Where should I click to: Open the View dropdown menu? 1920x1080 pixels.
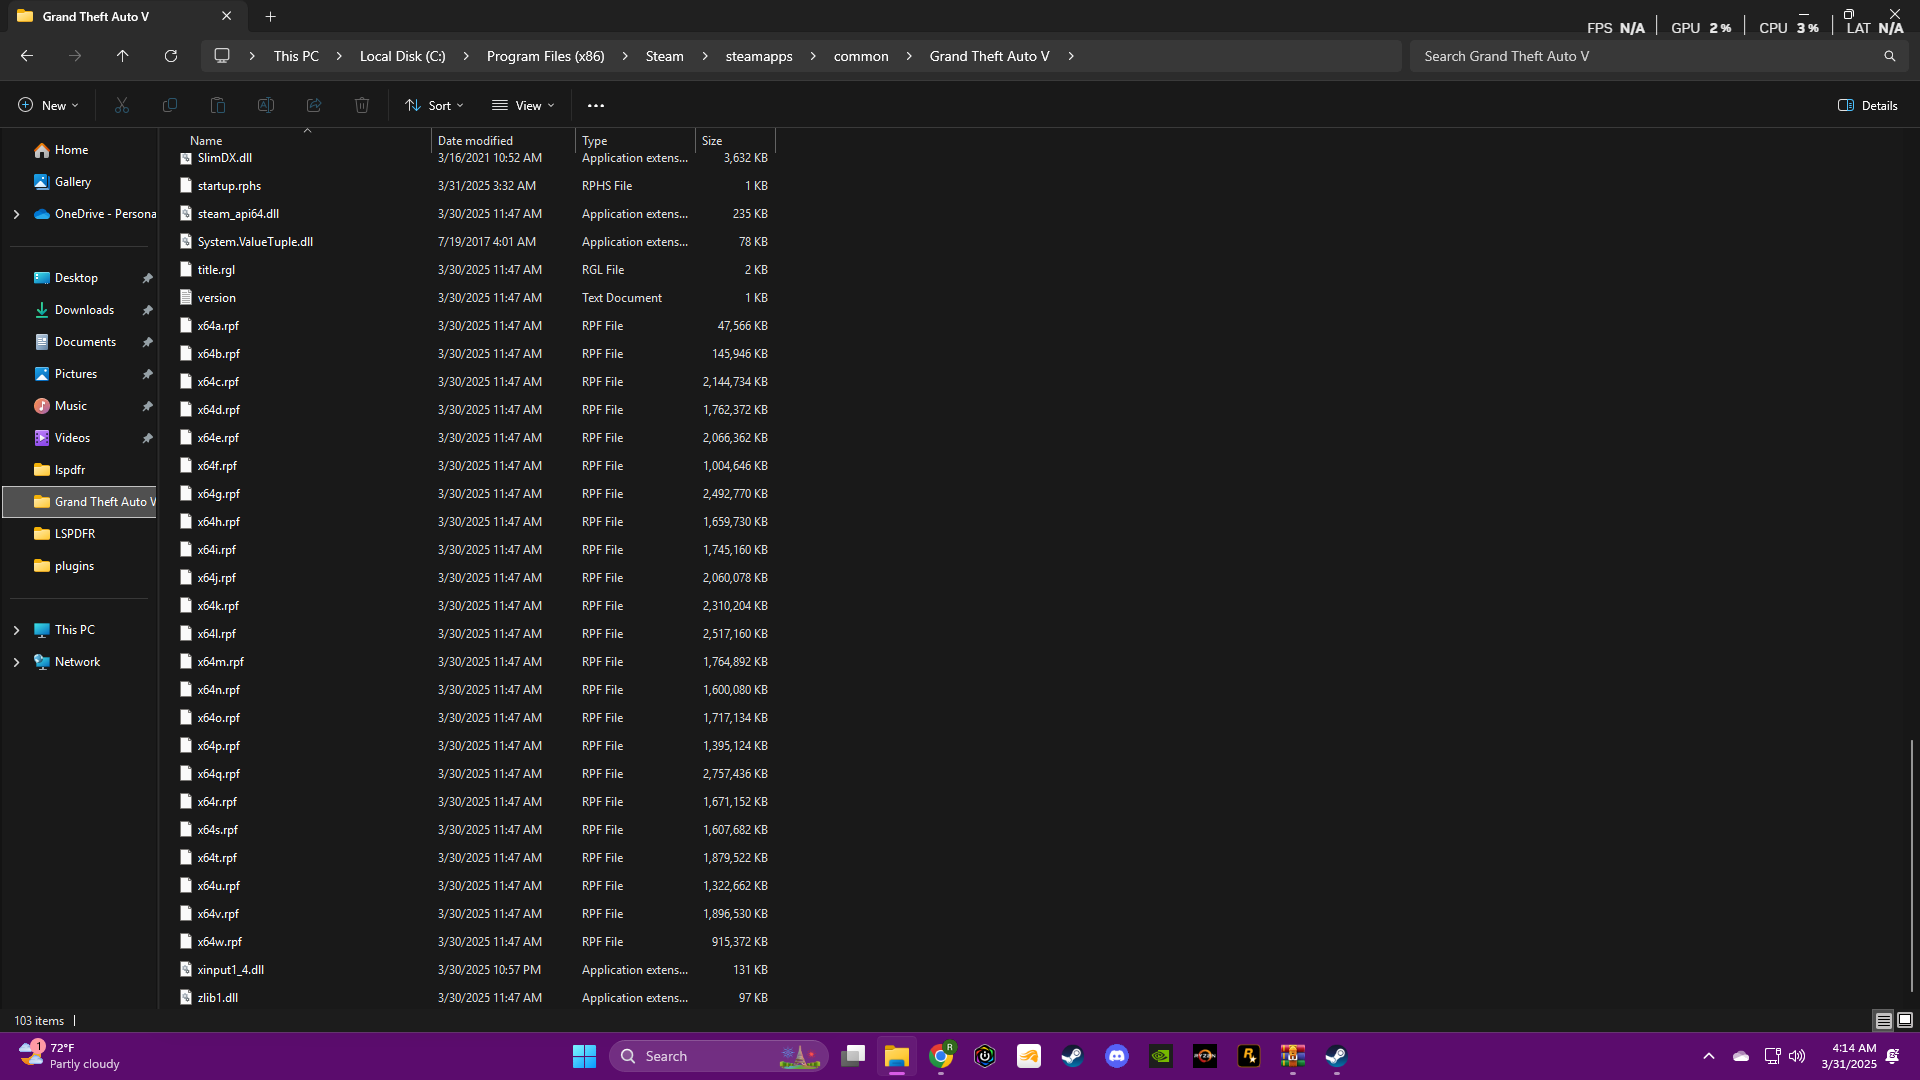click(523, 105)
